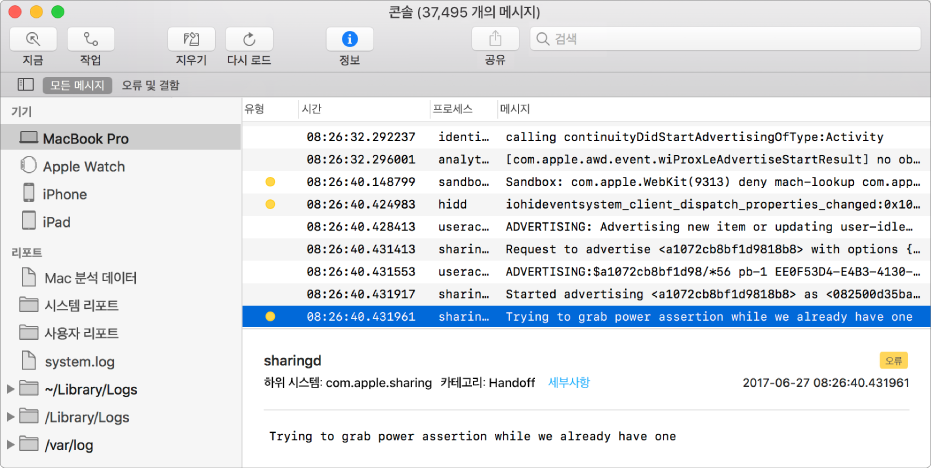This screenshot has width=931, height=468.
Task: Open Mac 분석 데이터 report
Action: coord(121,277)
